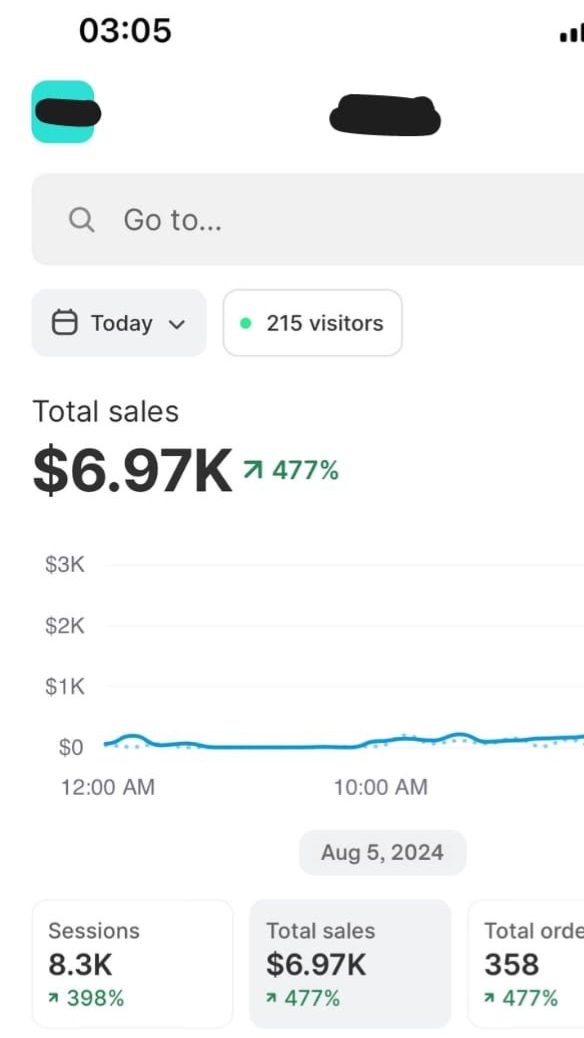Click the $1K axis label
This screenshot has height=1038, width=584.
(x=65, y=686)
